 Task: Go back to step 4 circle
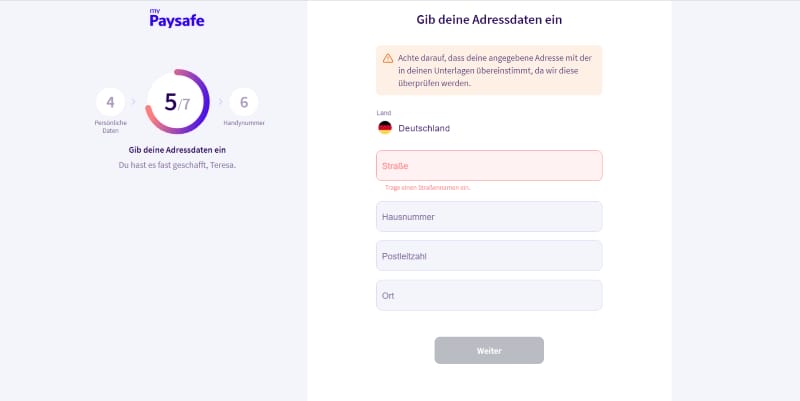click(110, 102)
